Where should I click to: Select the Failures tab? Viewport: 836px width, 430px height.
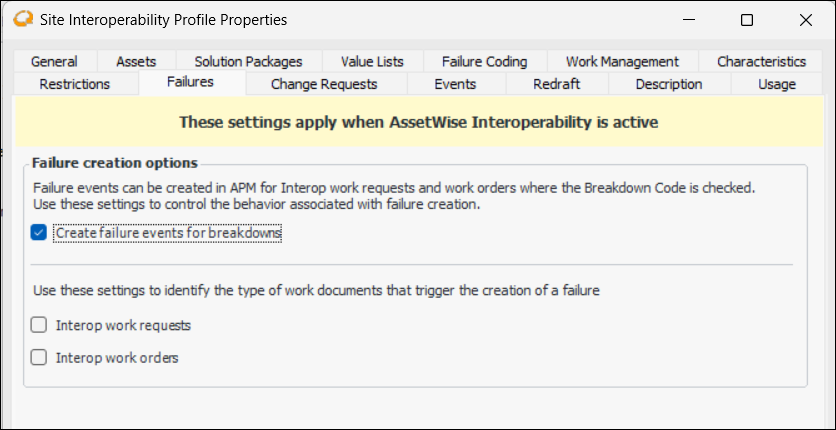(190, 82)
